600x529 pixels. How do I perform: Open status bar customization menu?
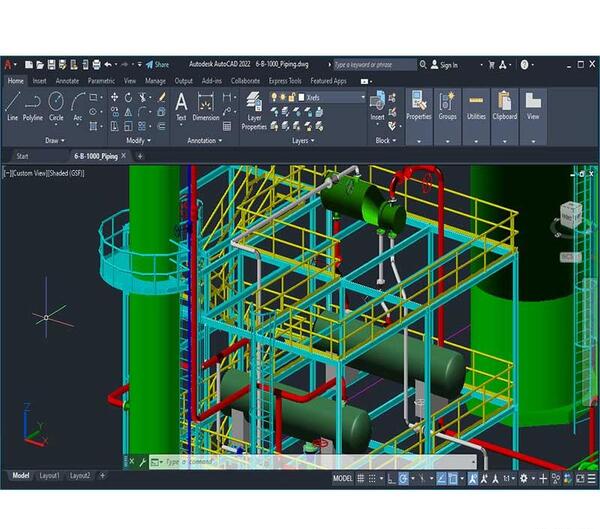pyautogui.click(x=592, y=478)
